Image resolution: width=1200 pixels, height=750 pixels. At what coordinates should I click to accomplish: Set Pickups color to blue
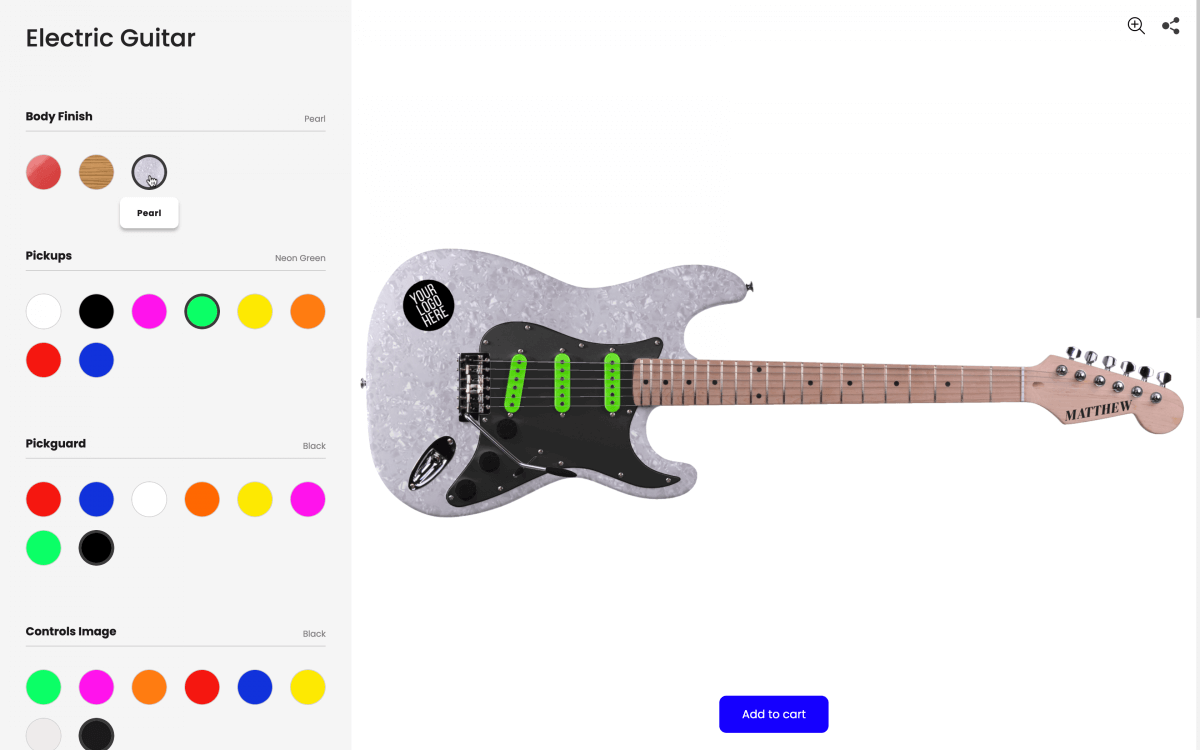click(x=96, y=360)
